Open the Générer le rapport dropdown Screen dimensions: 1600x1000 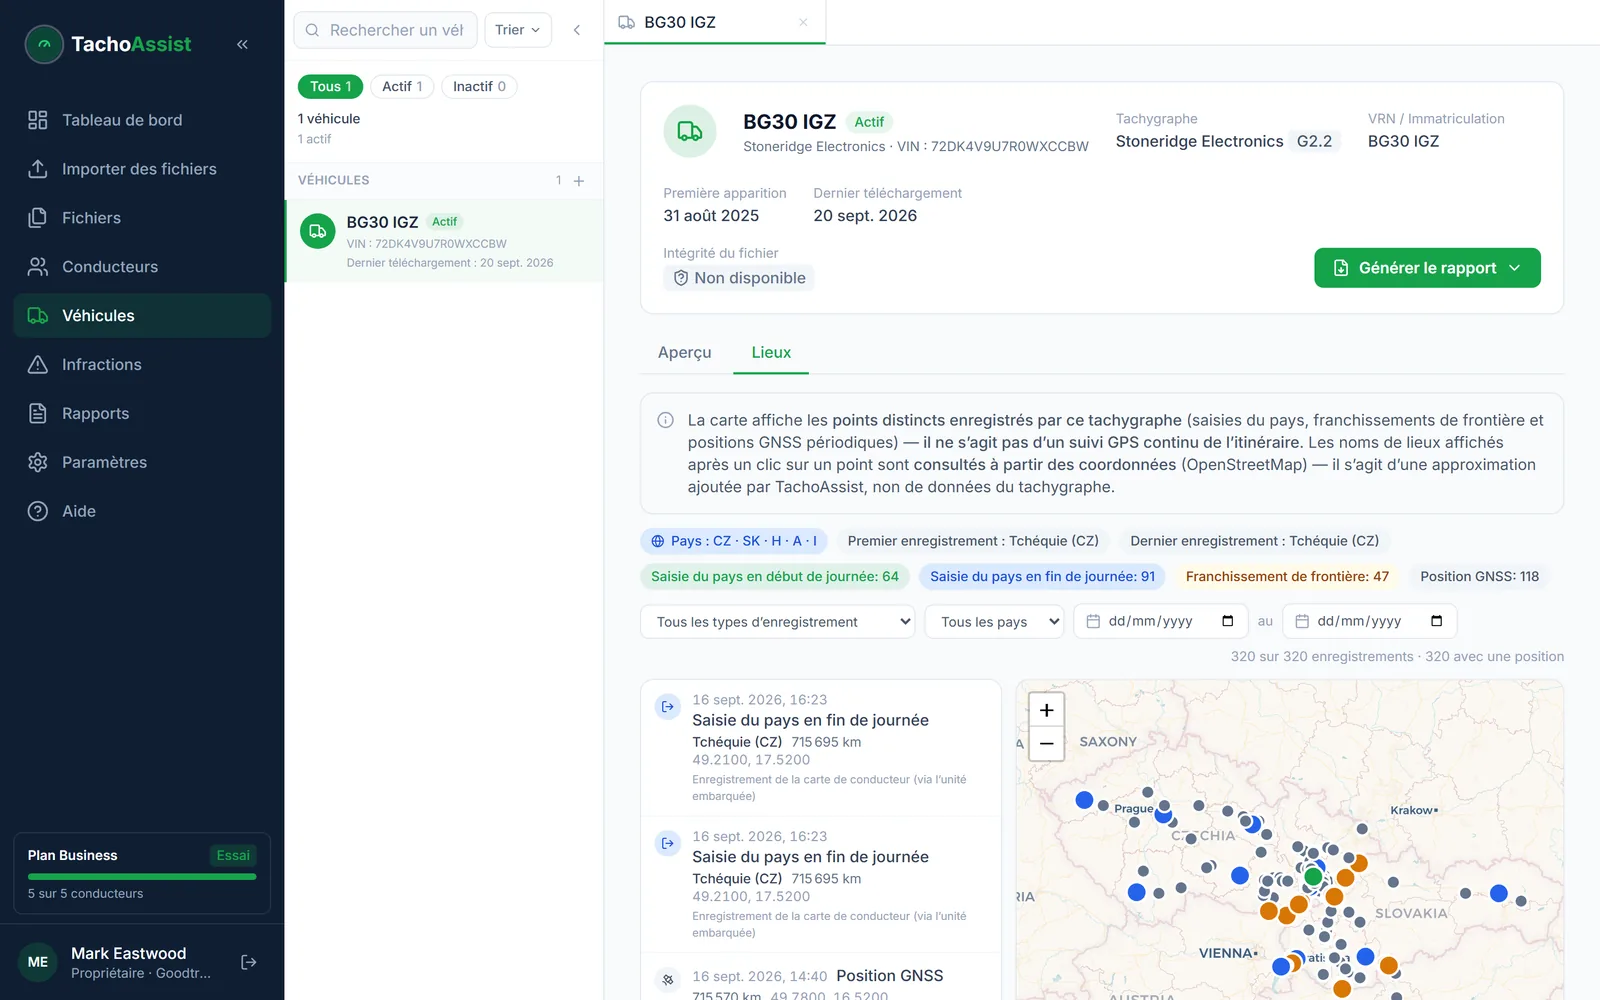[x=1427, y=268]
